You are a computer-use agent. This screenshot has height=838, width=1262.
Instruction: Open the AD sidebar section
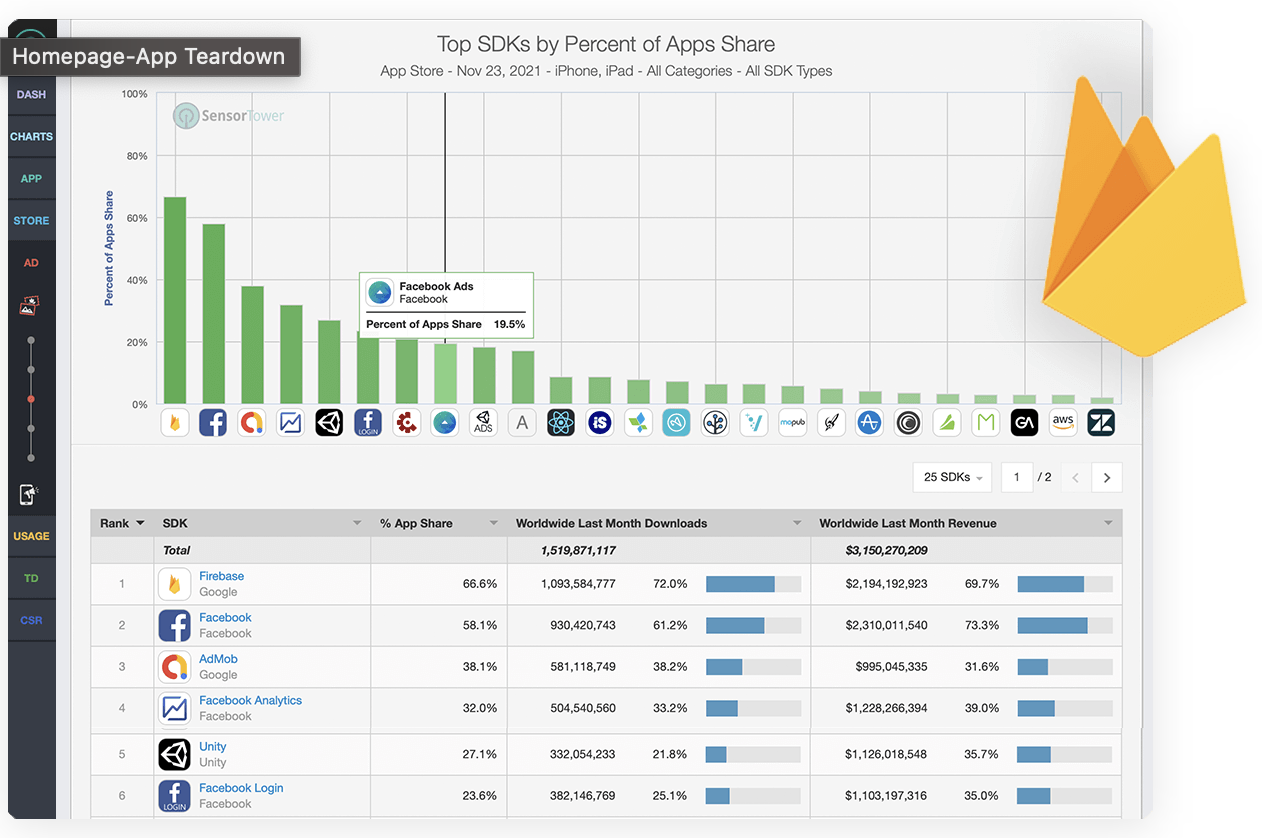[x=31, y=263]
